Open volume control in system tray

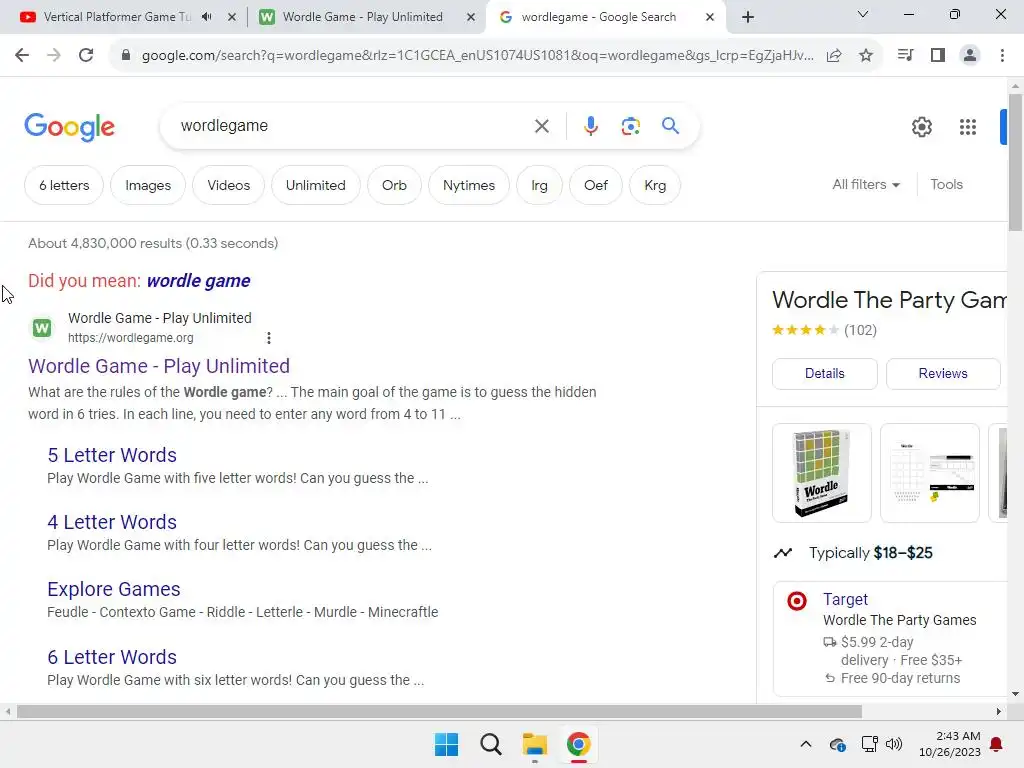[894, 744]
